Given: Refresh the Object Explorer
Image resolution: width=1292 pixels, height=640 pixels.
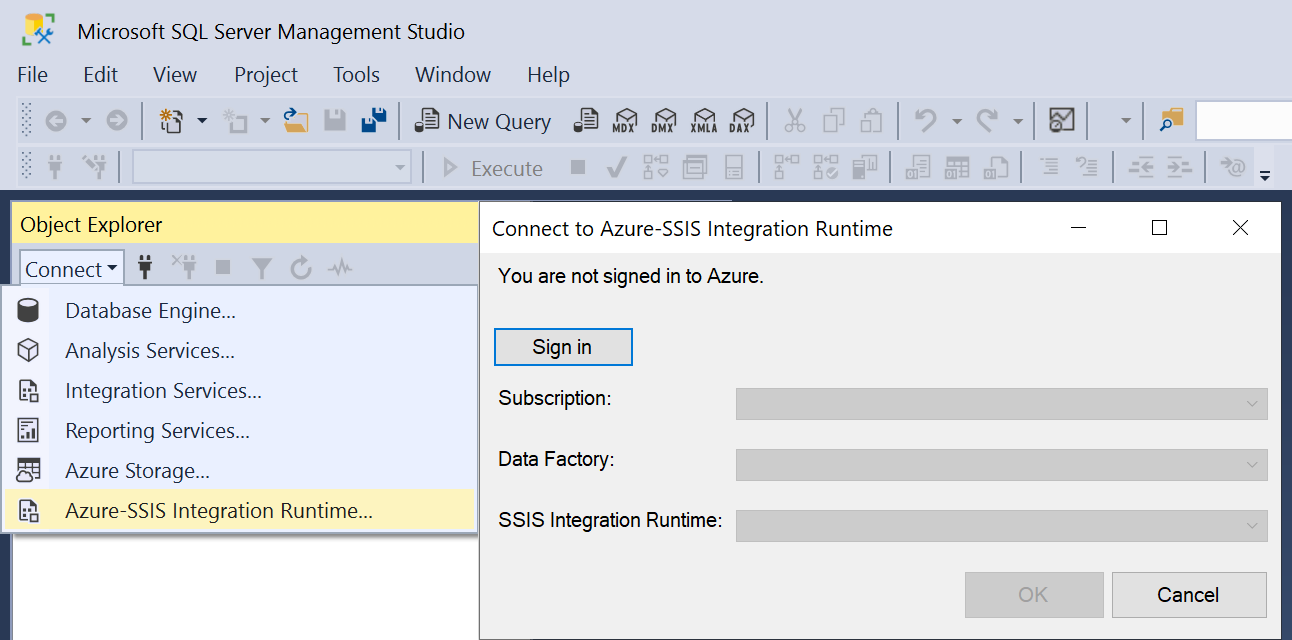Looking at the screenshot, I should [x=301, y=267].
